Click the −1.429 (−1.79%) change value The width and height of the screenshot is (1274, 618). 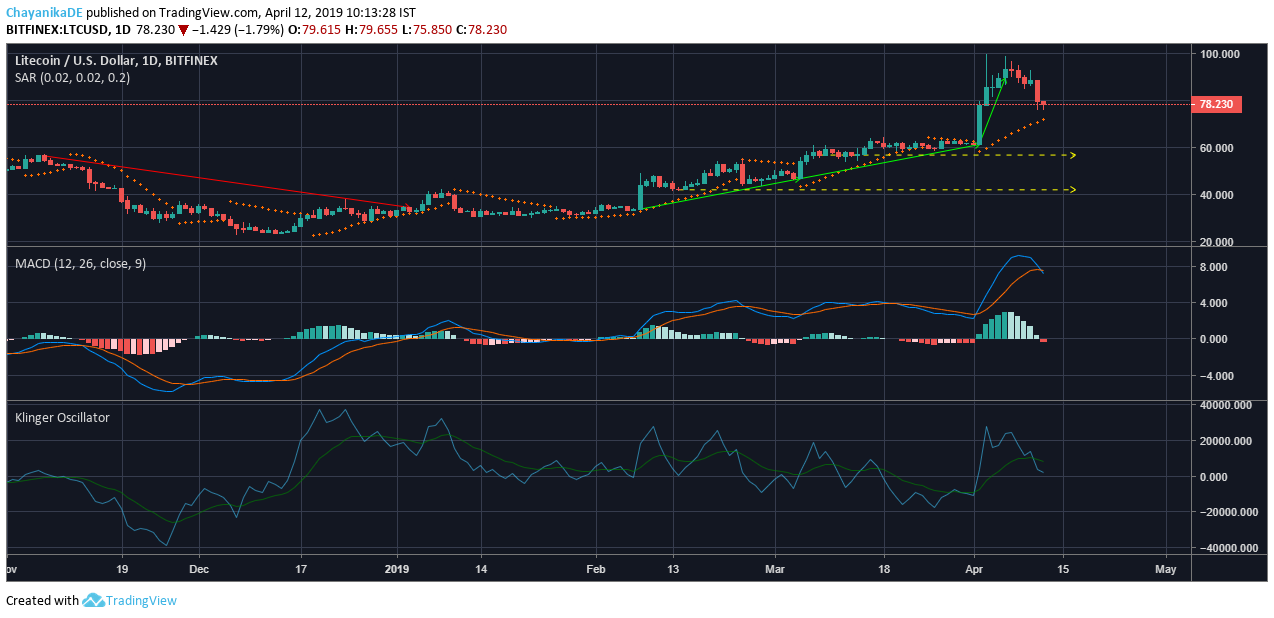(236, 30)
